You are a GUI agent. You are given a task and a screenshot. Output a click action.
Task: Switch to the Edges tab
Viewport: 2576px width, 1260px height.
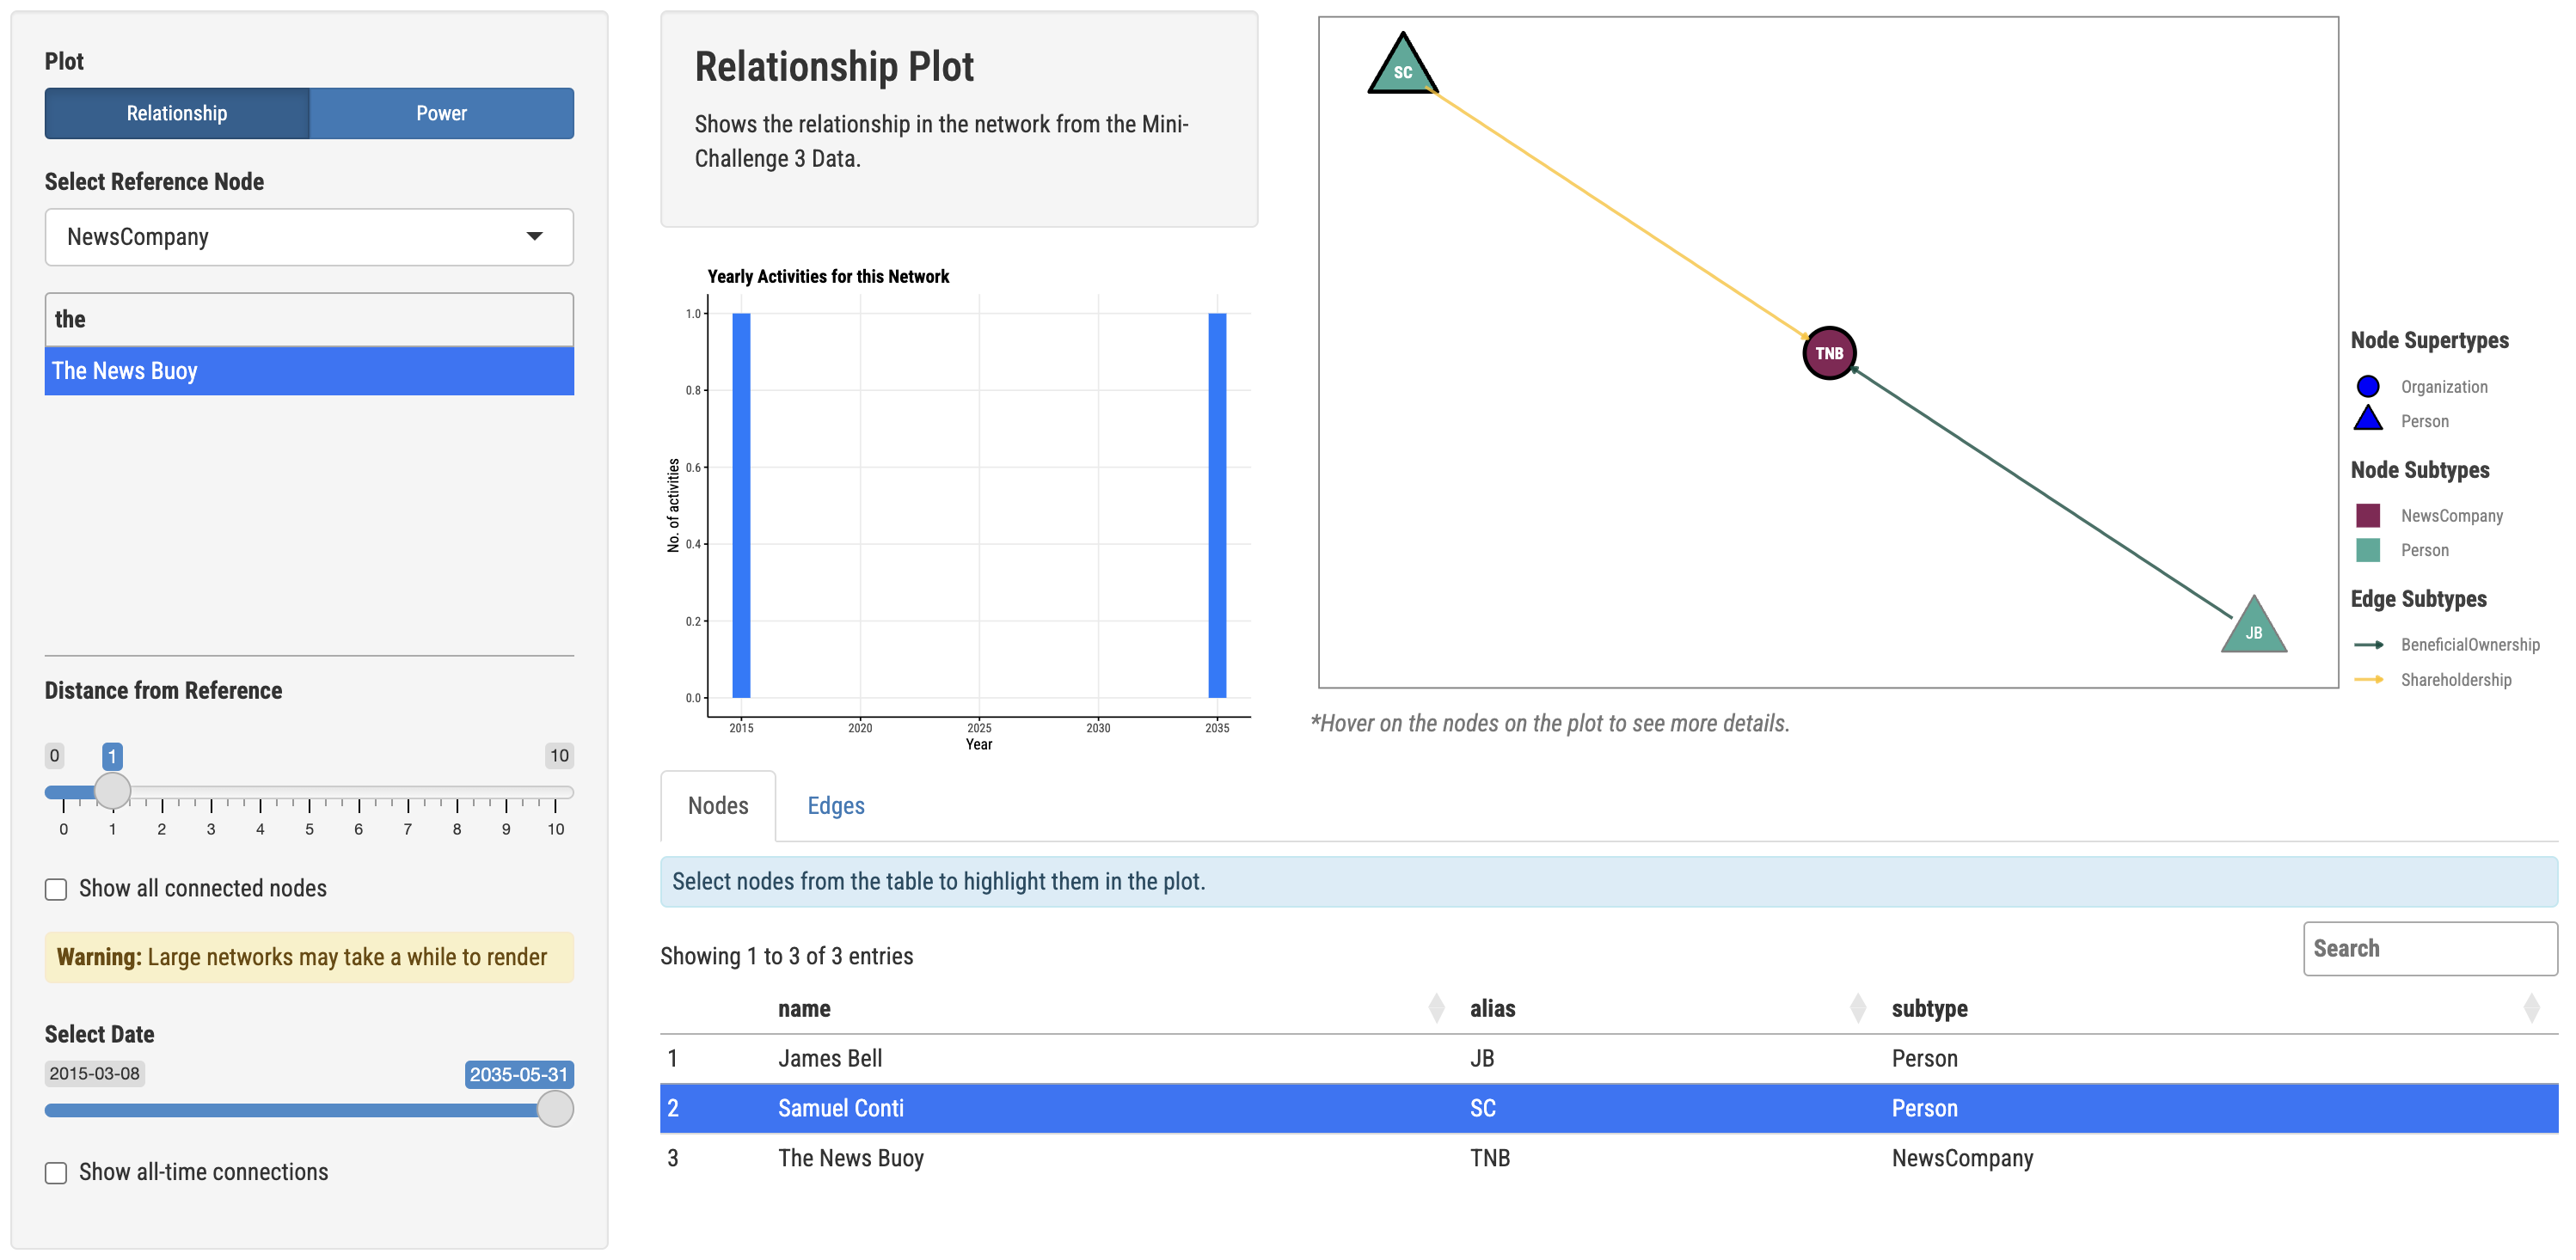[x=835, y=806]
